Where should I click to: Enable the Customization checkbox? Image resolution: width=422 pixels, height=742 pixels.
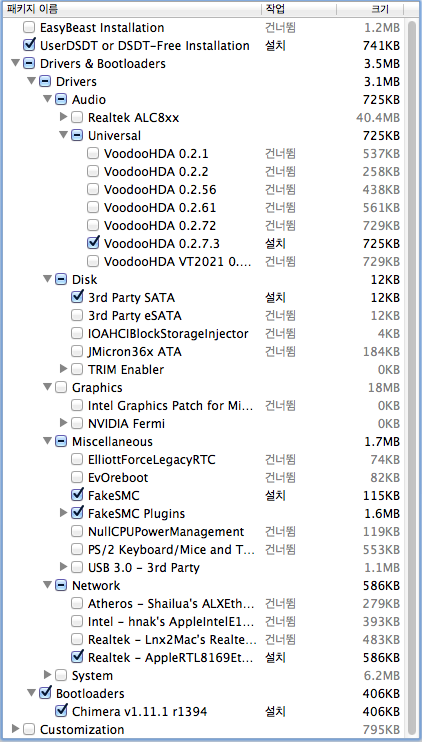(x=29, y=729)
